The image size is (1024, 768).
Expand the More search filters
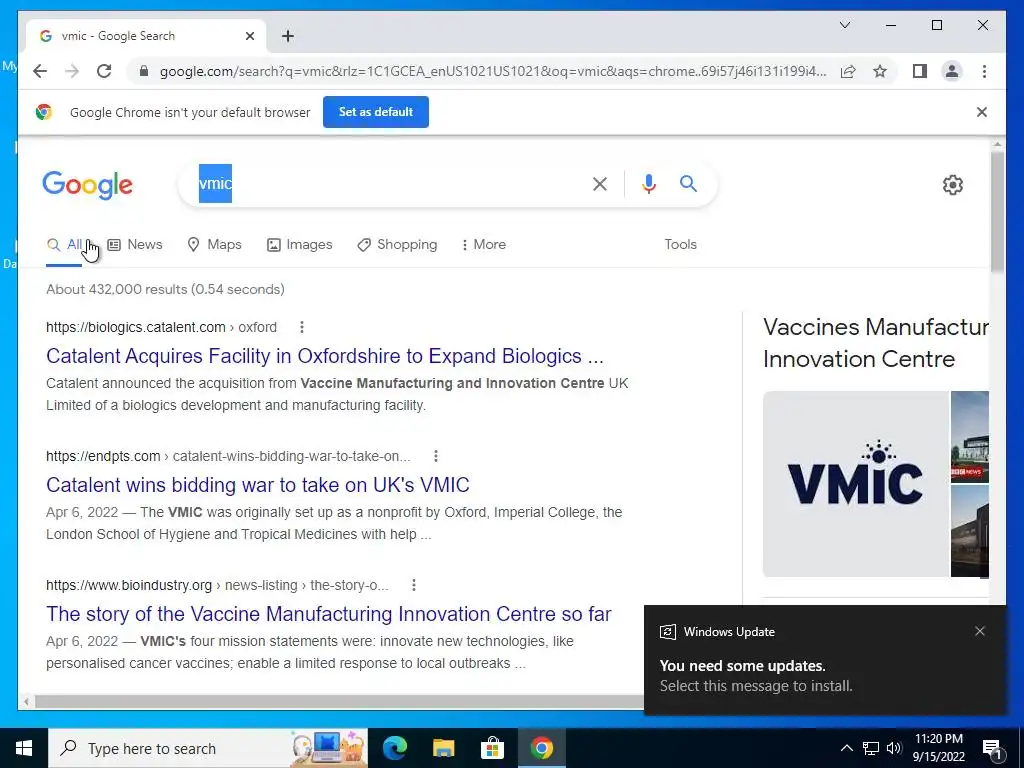point(483,244)
